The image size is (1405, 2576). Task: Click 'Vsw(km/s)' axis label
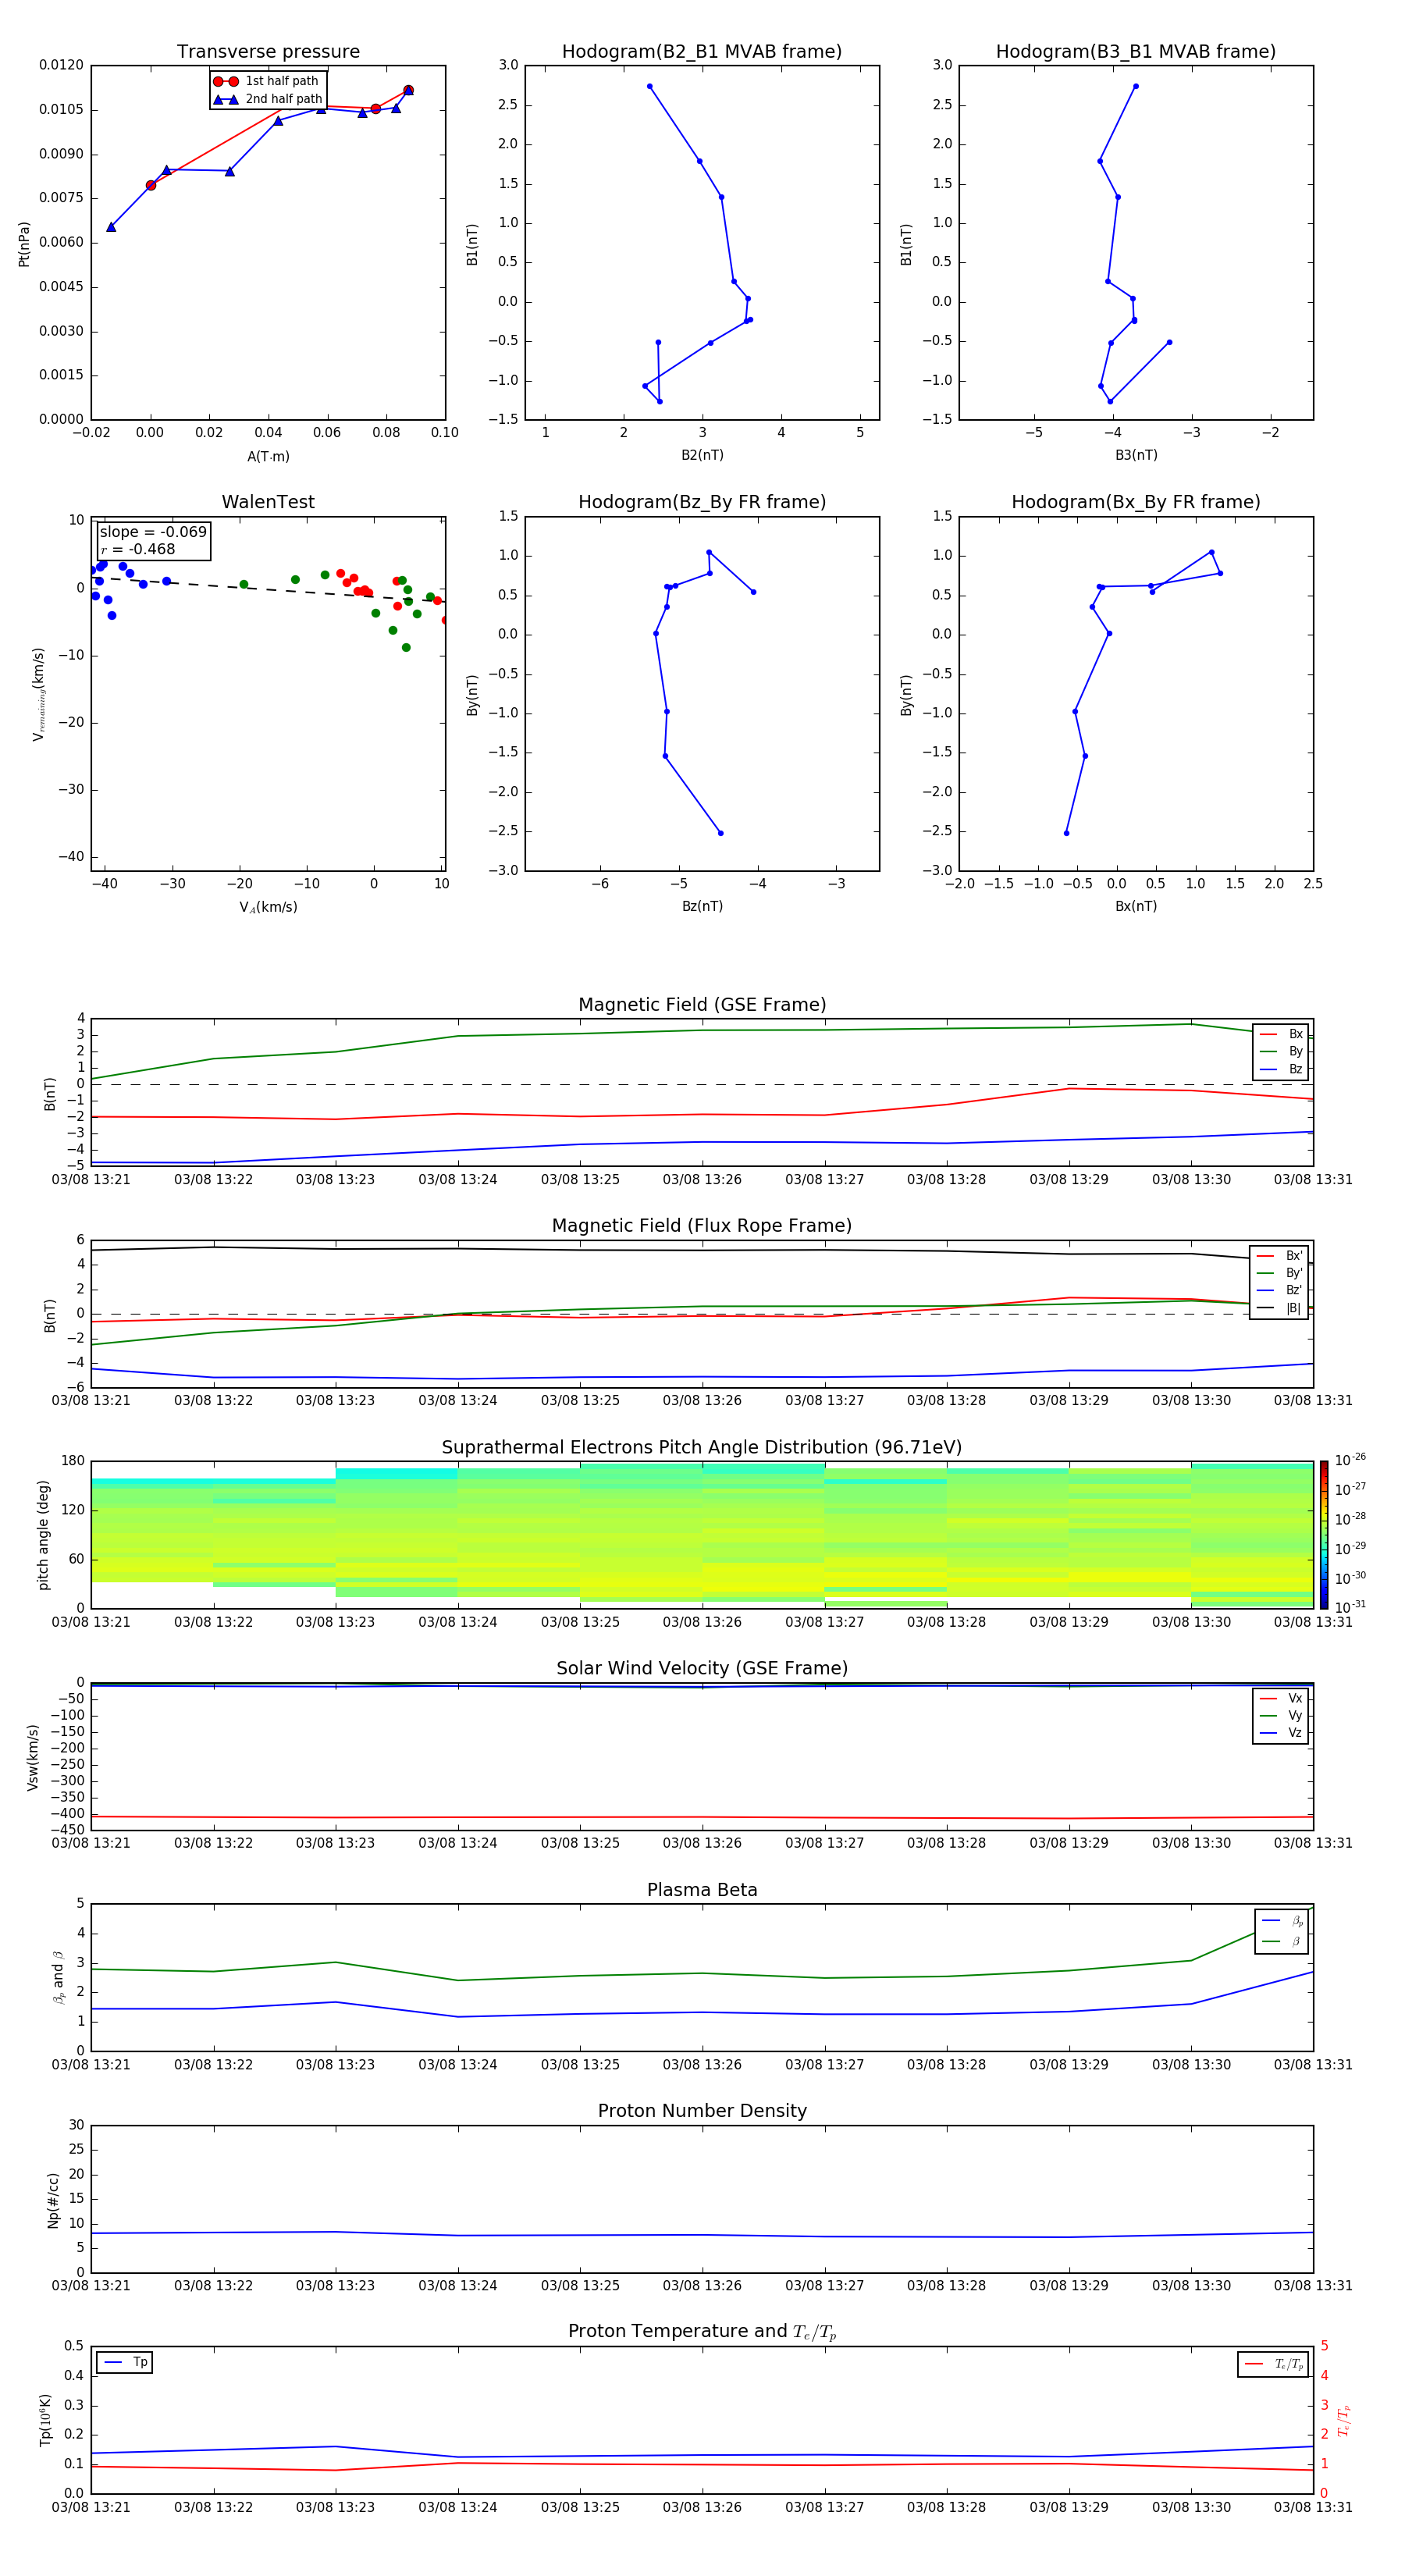[33, 1757]
